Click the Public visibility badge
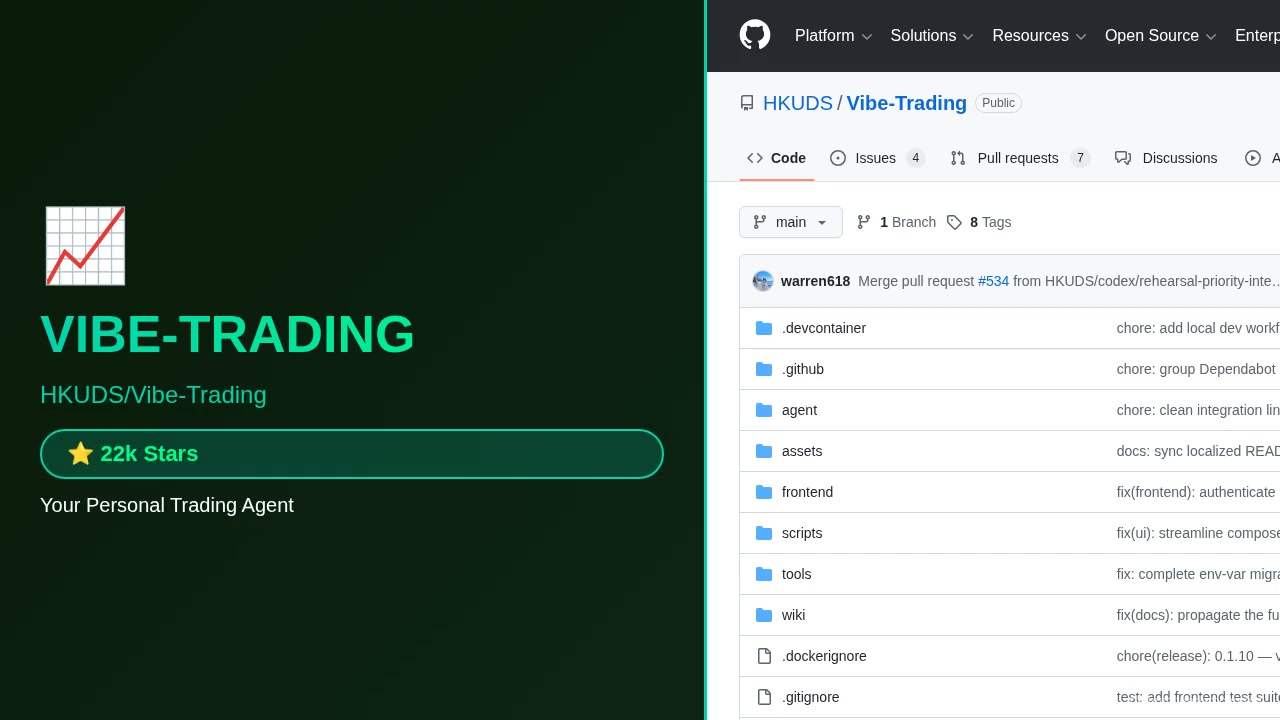The image size is (1280, 720). pyautogui.click(x=998, y=103)
